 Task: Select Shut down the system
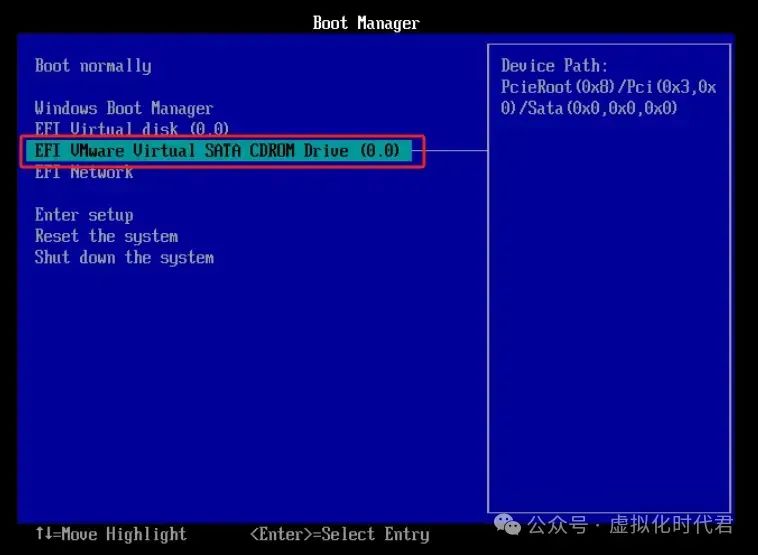pyautogui.click(x=124, y=257)
